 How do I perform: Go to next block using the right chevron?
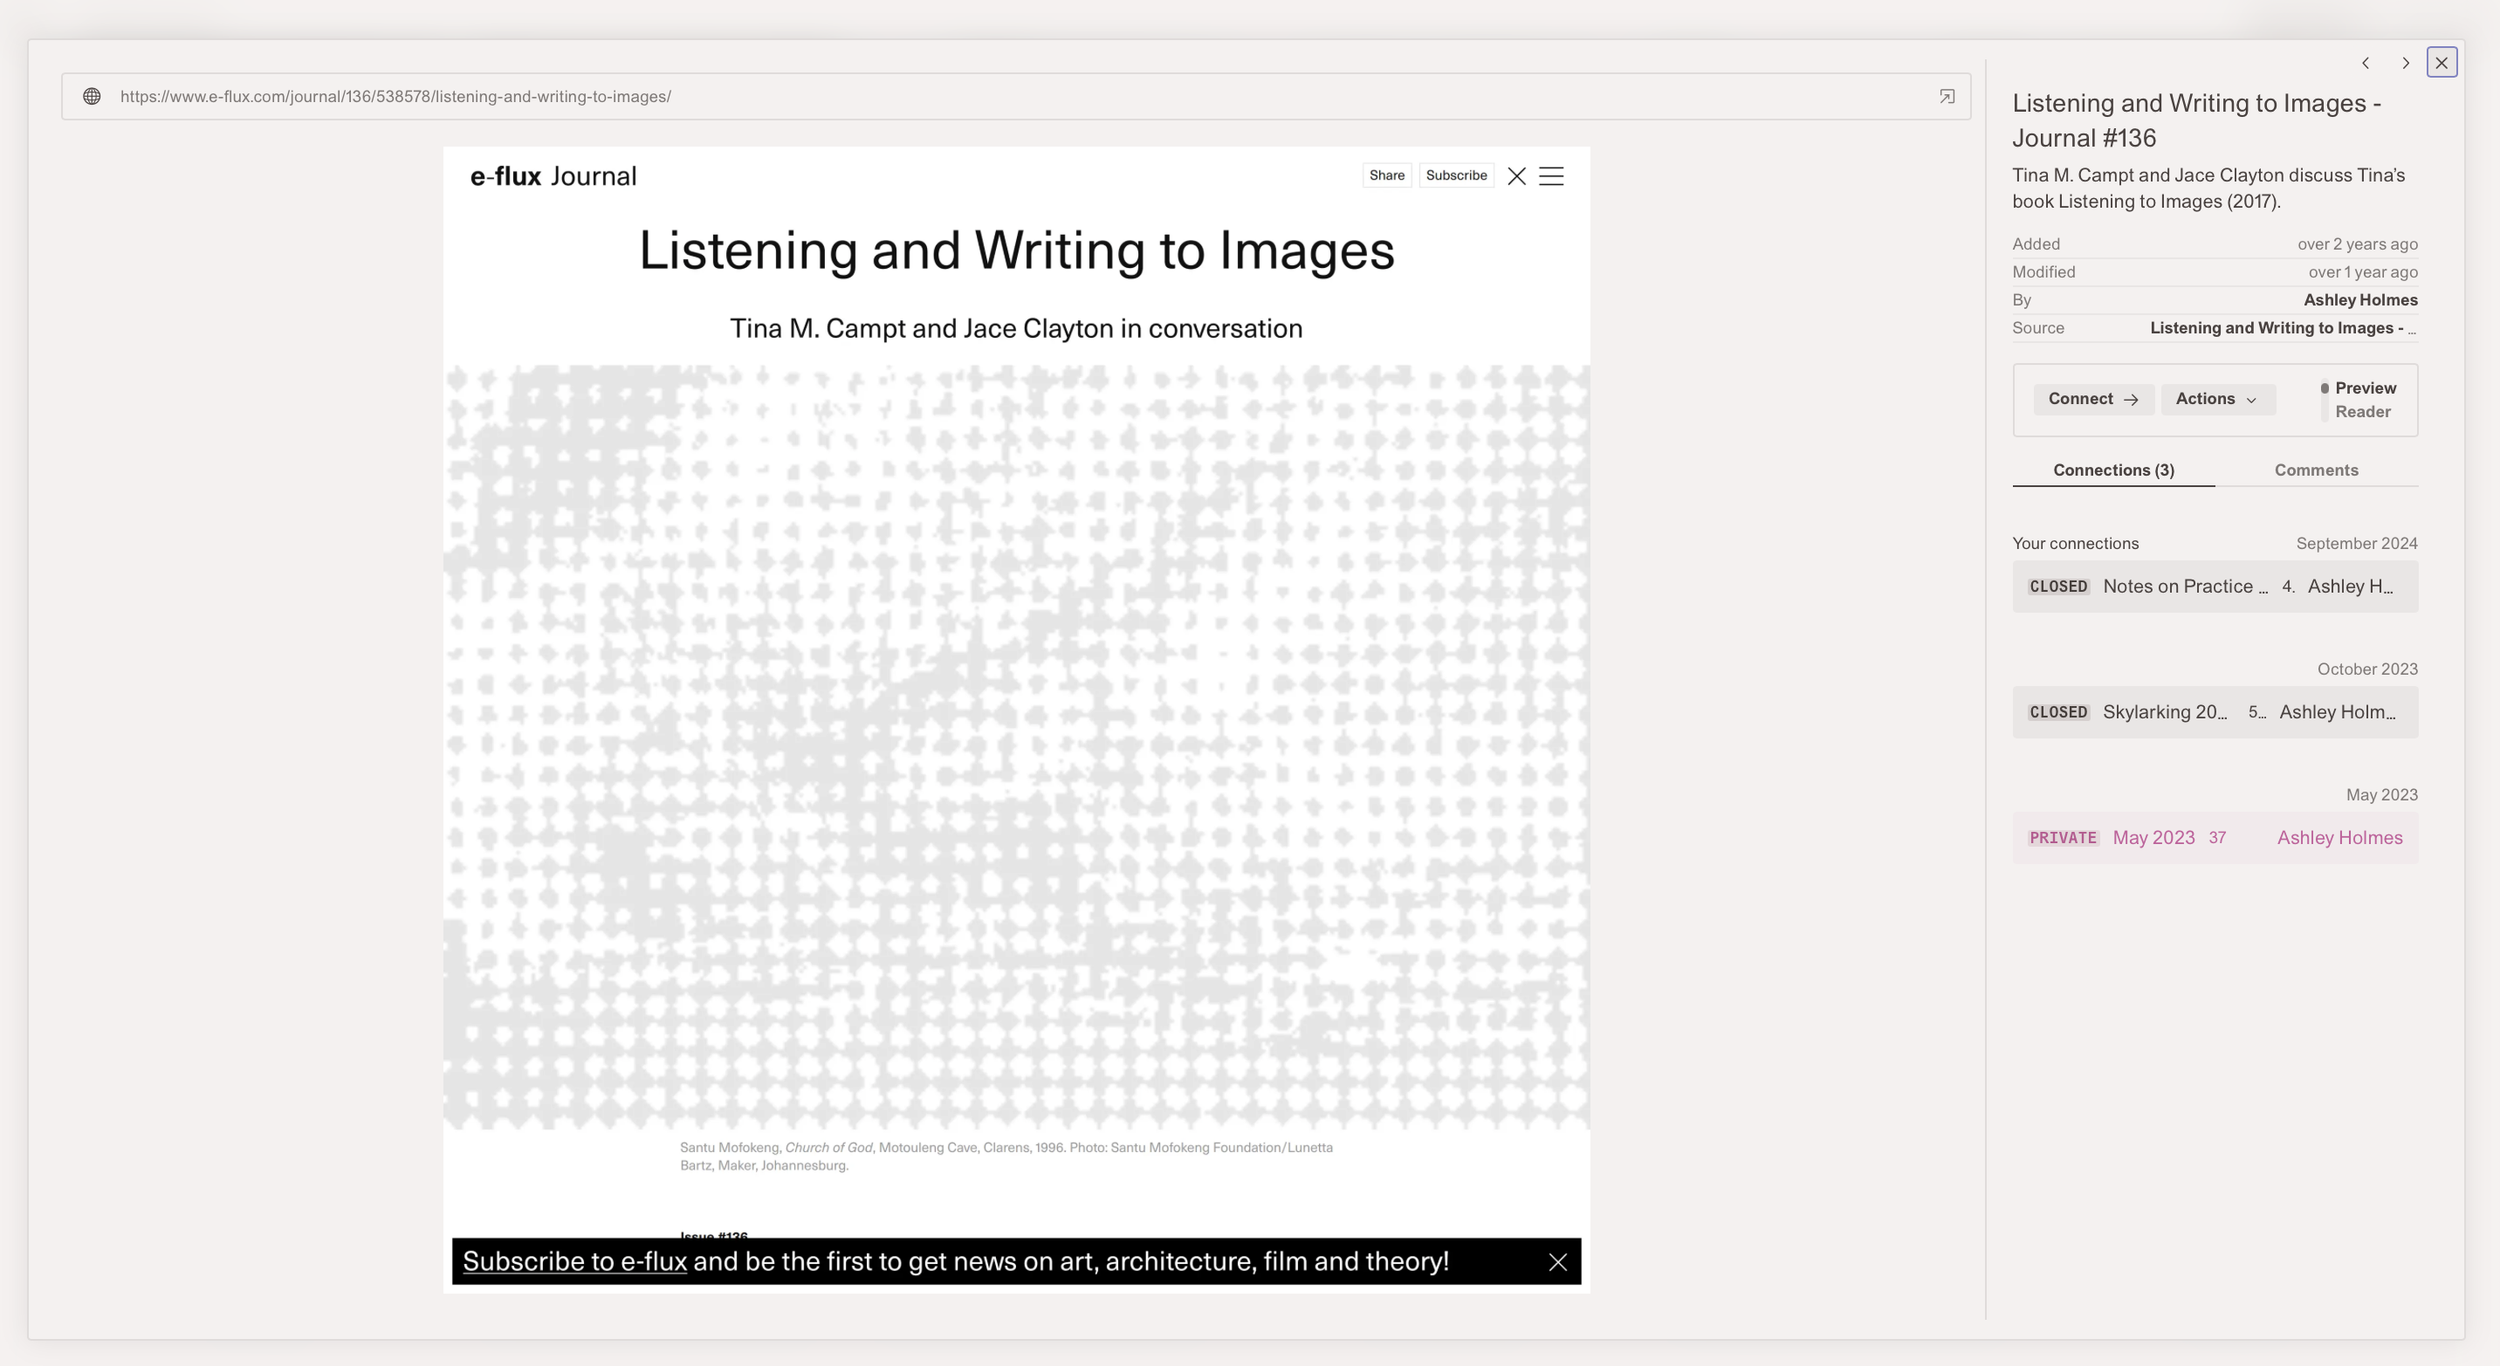pyautogui.click(x=2404, y=63)
